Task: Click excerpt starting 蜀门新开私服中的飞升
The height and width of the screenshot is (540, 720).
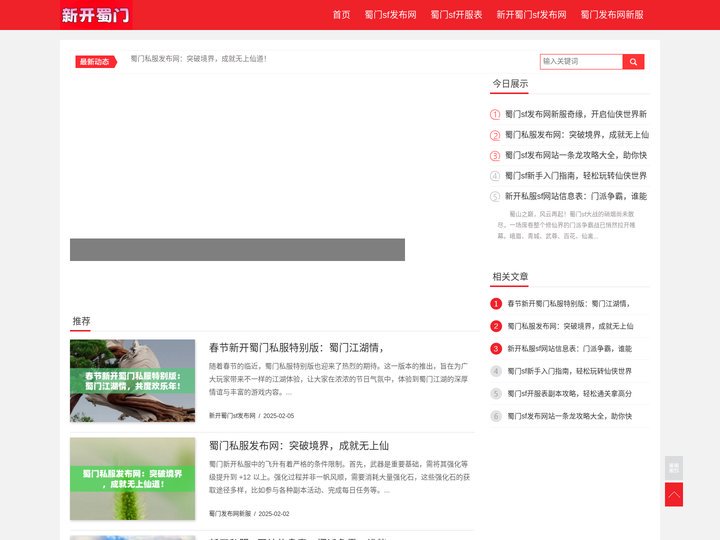Action: (339, 477)
